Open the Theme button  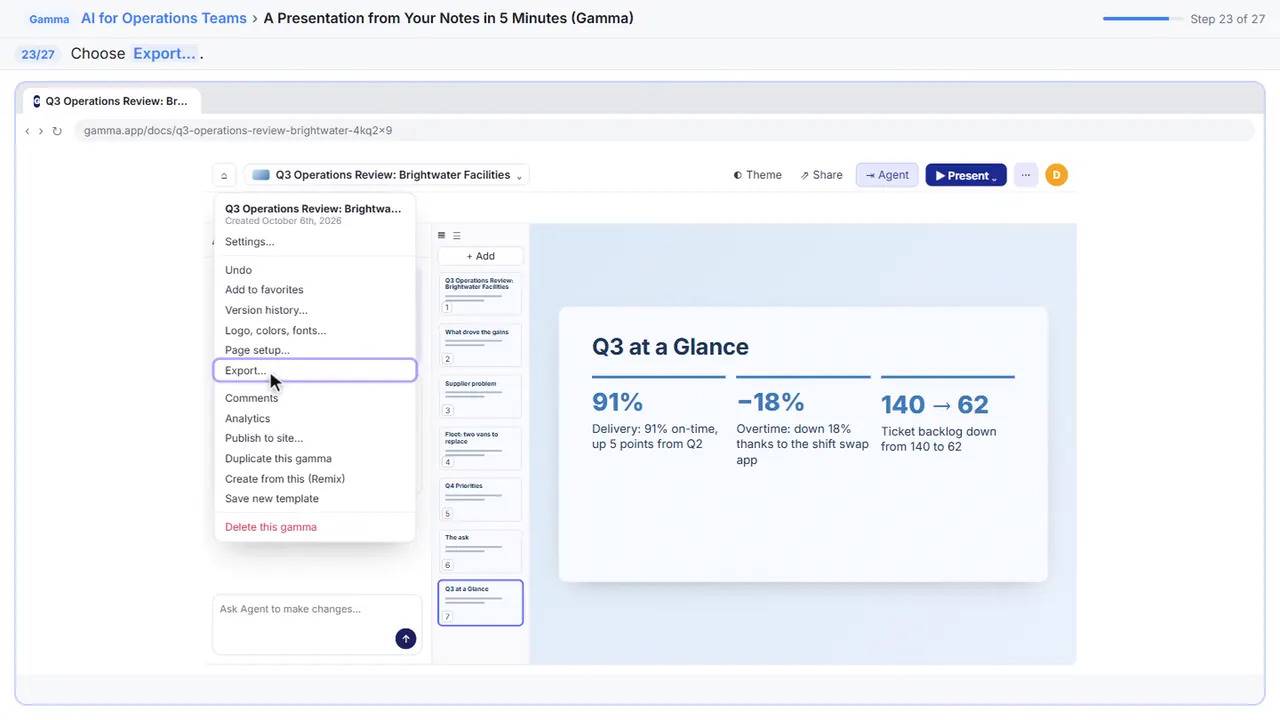point(758,175)
